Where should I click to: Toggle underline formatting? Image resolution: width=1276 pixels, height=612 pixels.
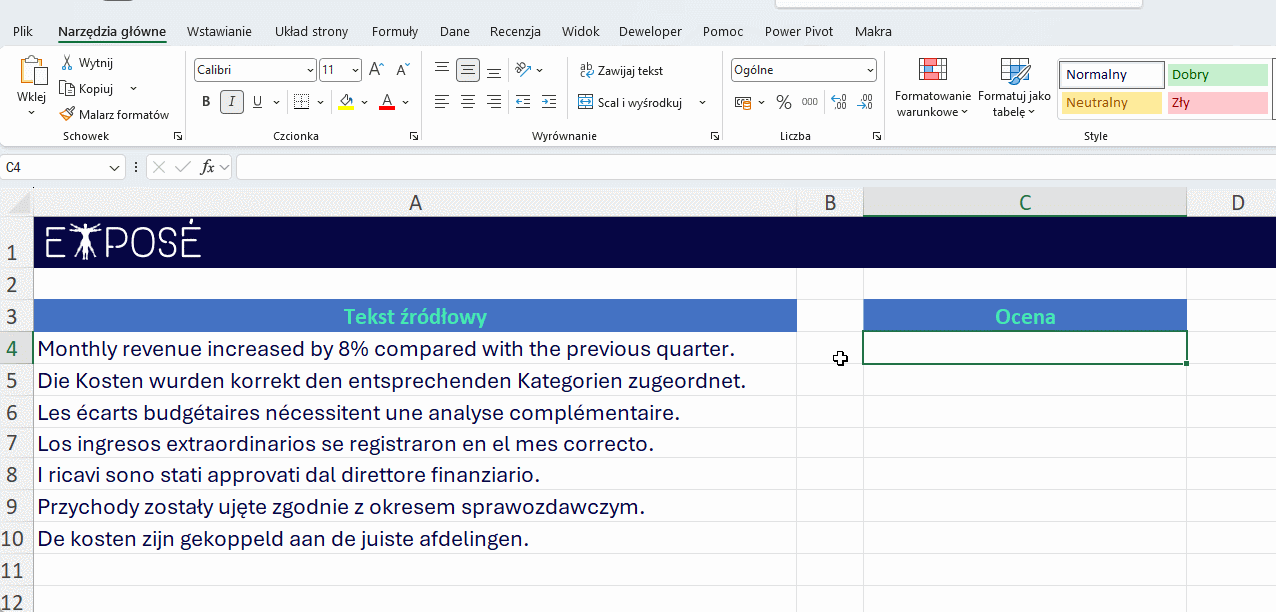click(256, 101)
